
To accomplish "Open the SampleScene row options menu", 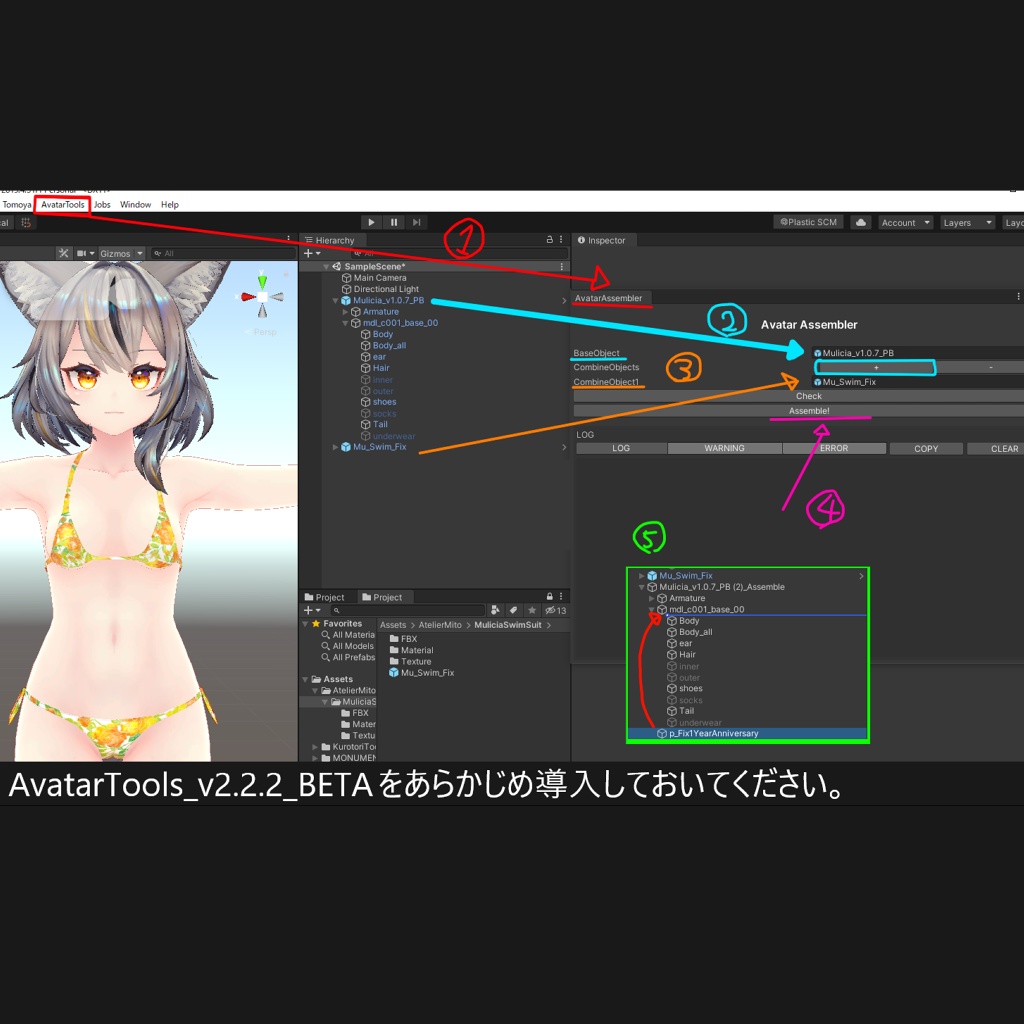I will point(562,266).
